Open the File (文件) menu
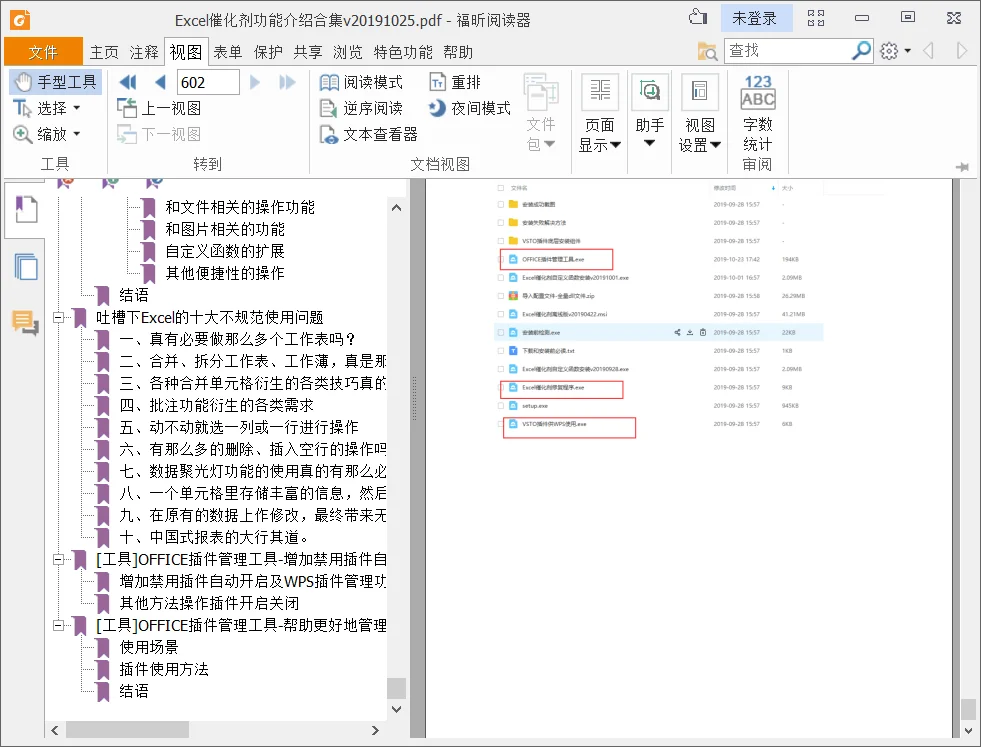The height and width of the screenshot is (747, 981). (x=43, y=52)
